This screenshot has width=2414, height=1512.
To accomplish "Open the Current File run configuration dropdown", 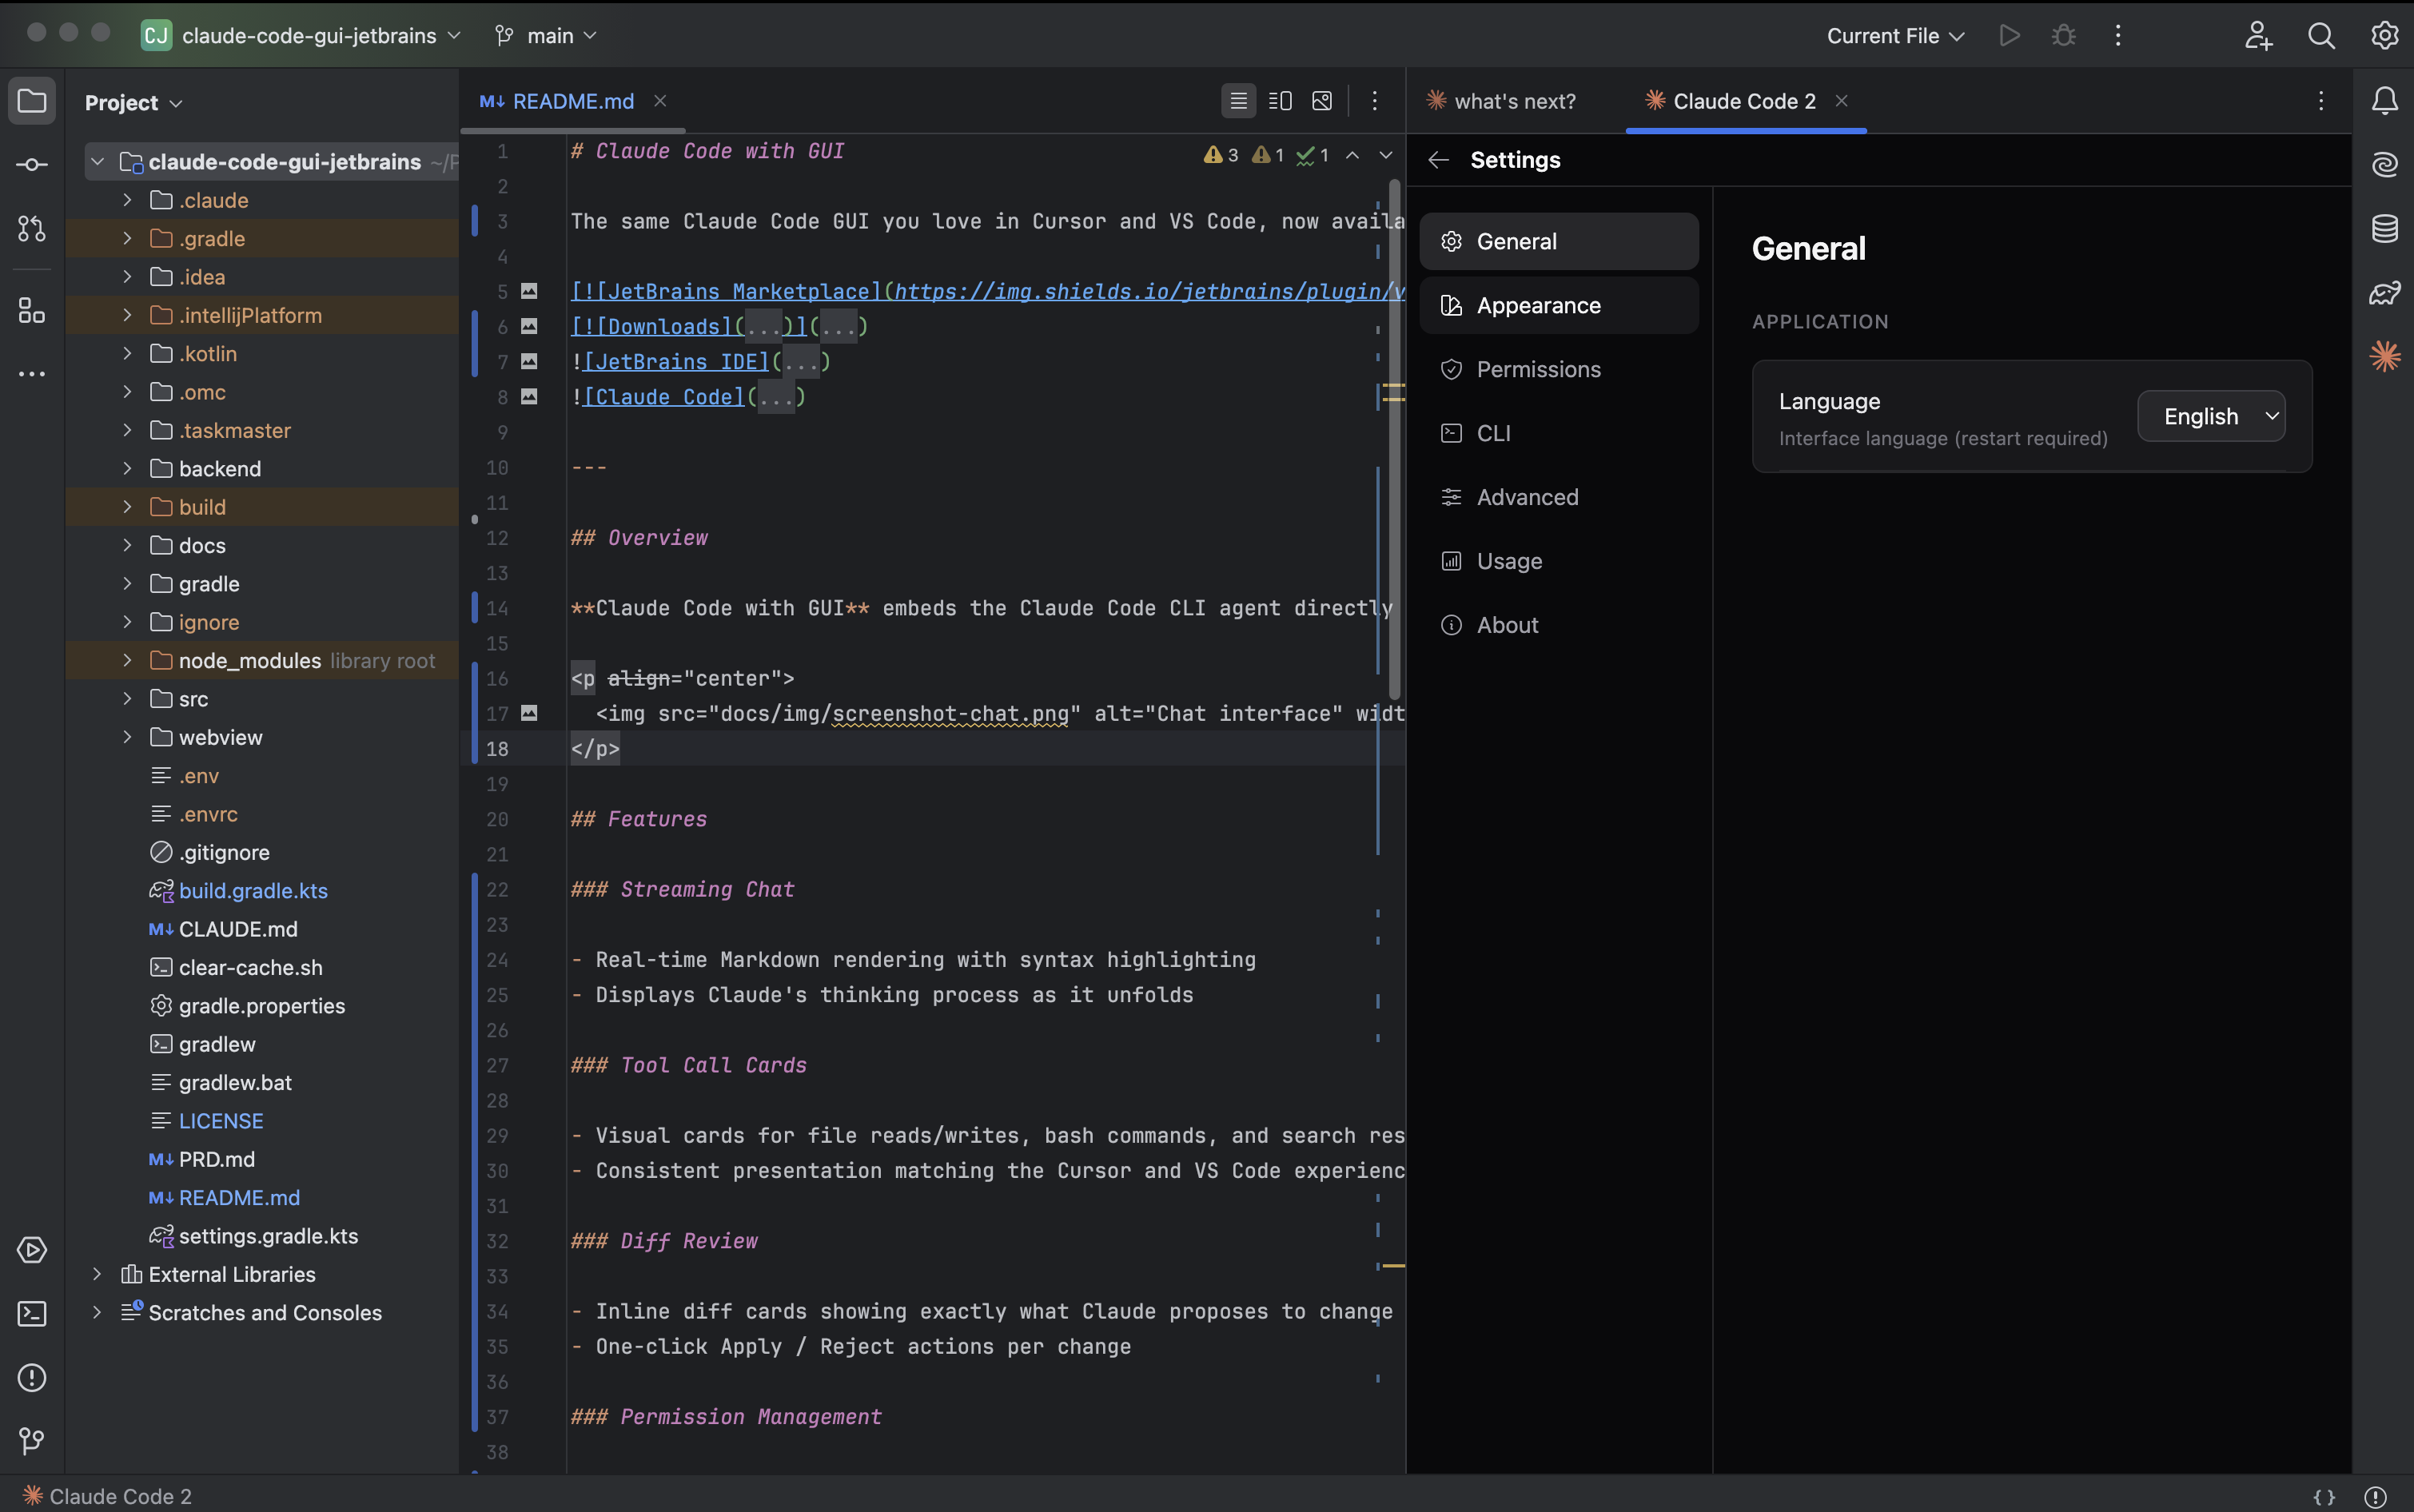I will coord(1895,36).
